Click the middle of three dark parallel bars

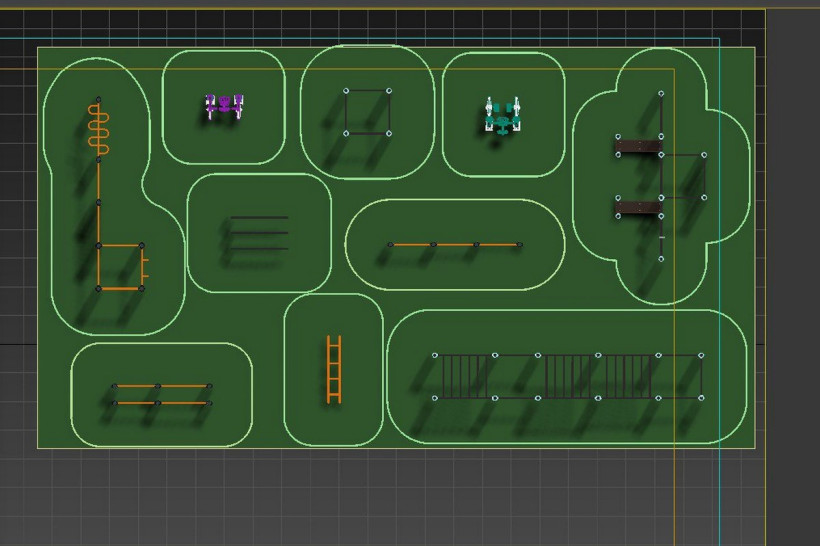[x=259, y=233]
